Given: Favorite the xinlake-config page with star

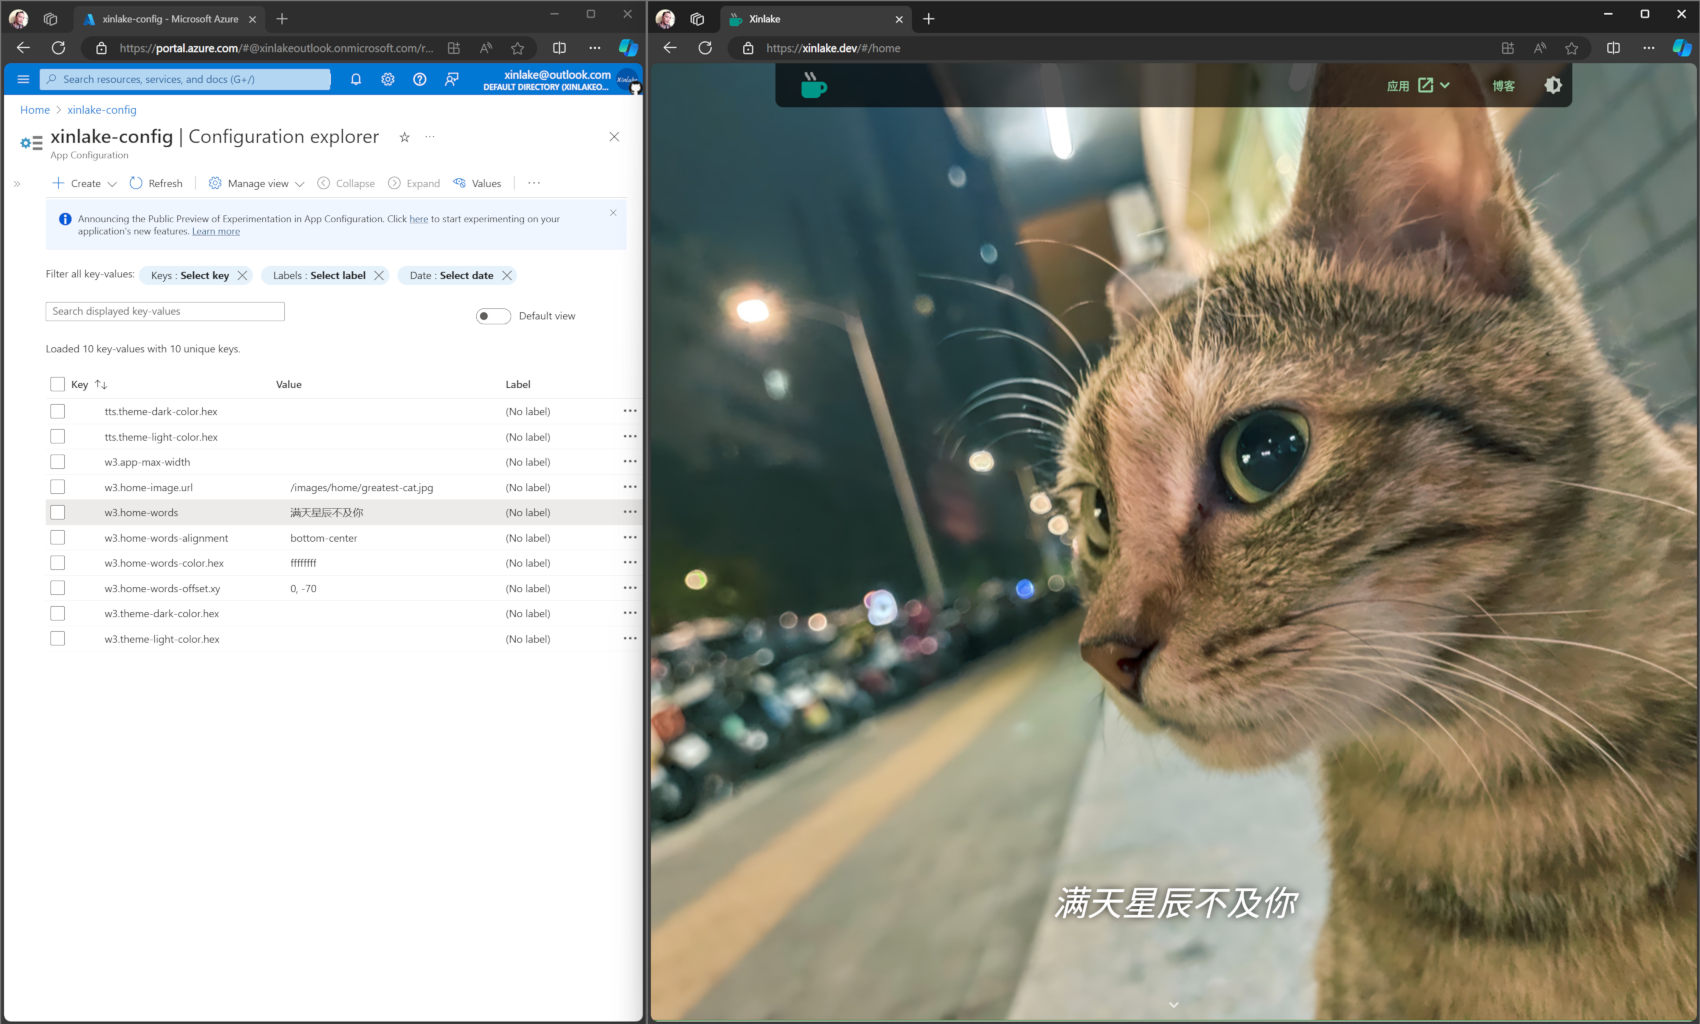Looking at the screenshot, I should (404, 137).
